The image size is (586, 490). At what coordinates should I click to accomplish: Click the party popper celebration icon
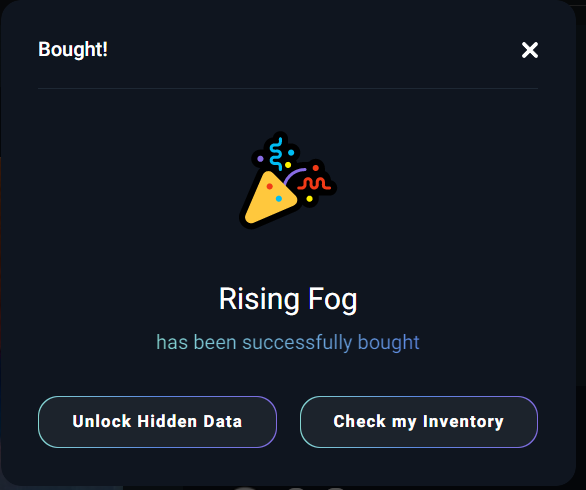[288, 180]
